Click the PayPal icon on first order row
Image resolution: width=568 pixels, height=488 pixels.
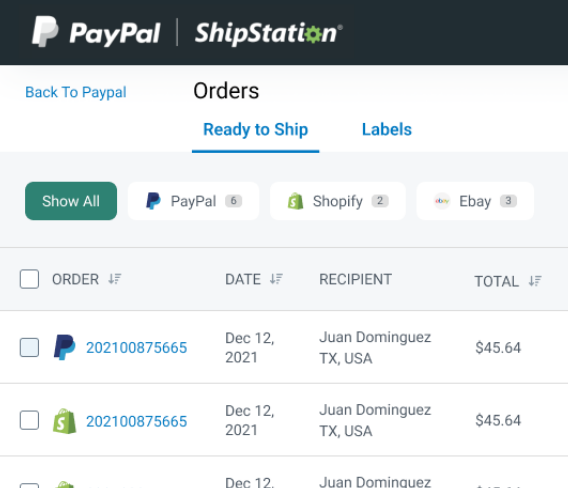(x=64, y=347)
